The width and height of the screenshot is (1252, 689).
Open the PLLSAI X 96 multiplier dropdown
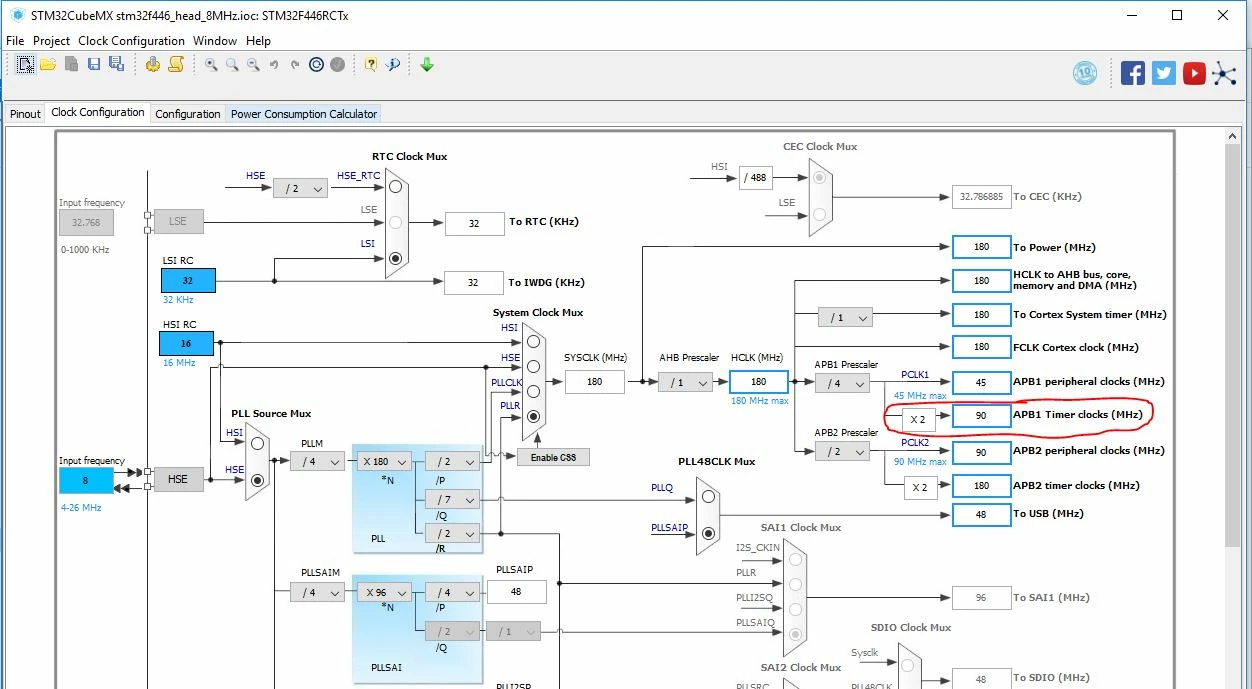pos(385,592)
